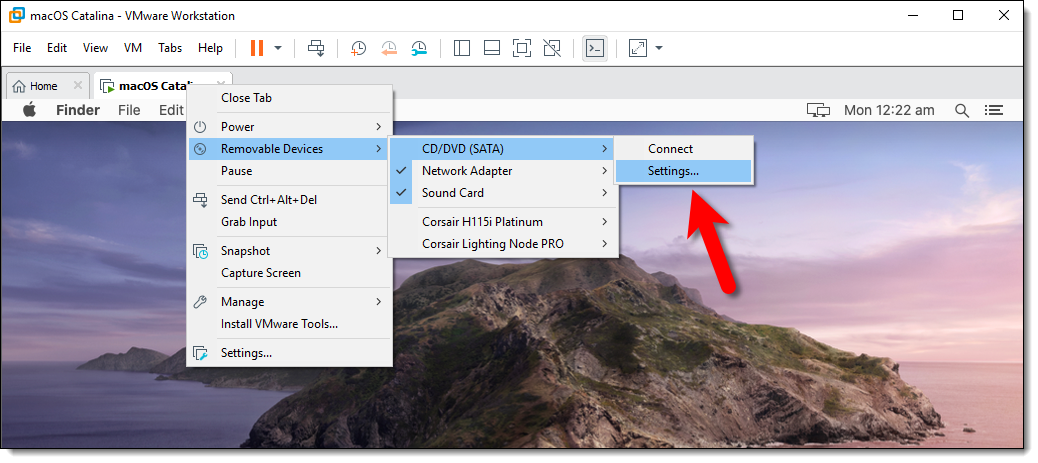Click the VMware Workstation title bar logo icon
The height and width of the screenshot is (463, 1038).
pos(17,15)
